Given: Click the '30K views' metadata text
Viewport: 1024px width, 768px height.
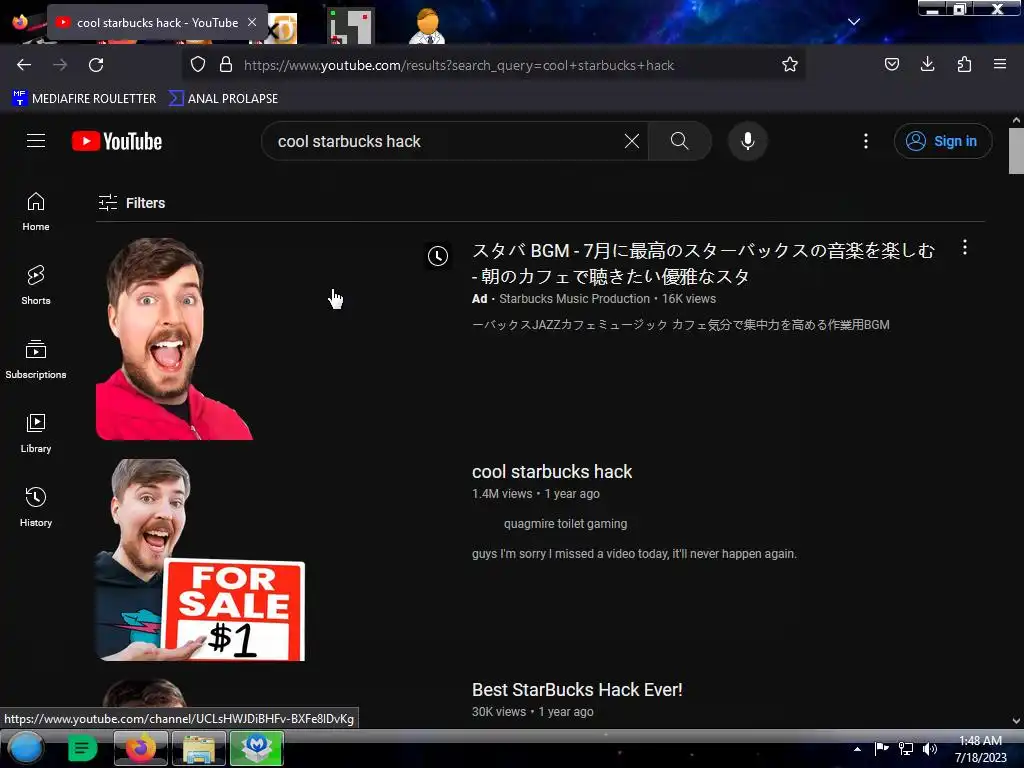Looking at the screenshot, I should point(498,712).
